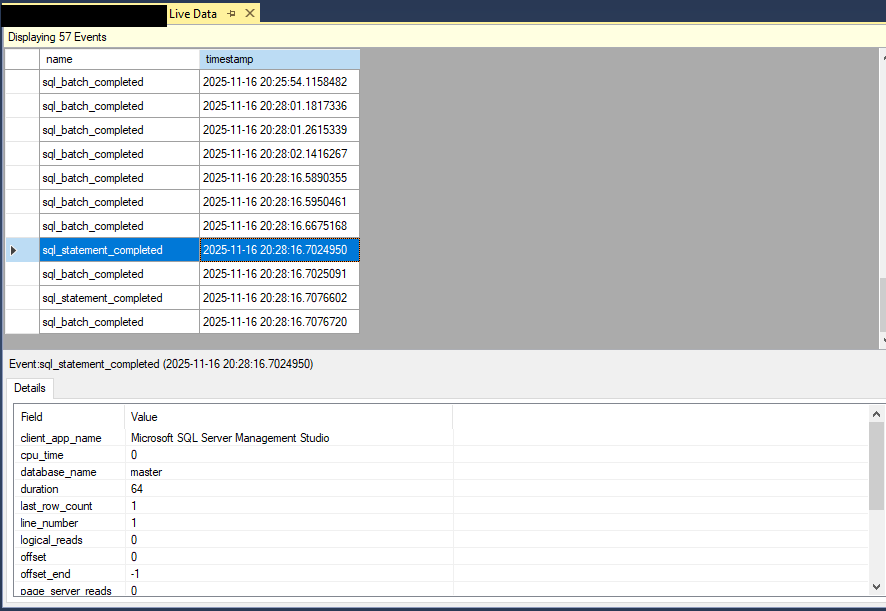Click the scroll-up arrow on the Details scrollbar
This screenshot has height=611, width=886.
click(x=875, y=412)
